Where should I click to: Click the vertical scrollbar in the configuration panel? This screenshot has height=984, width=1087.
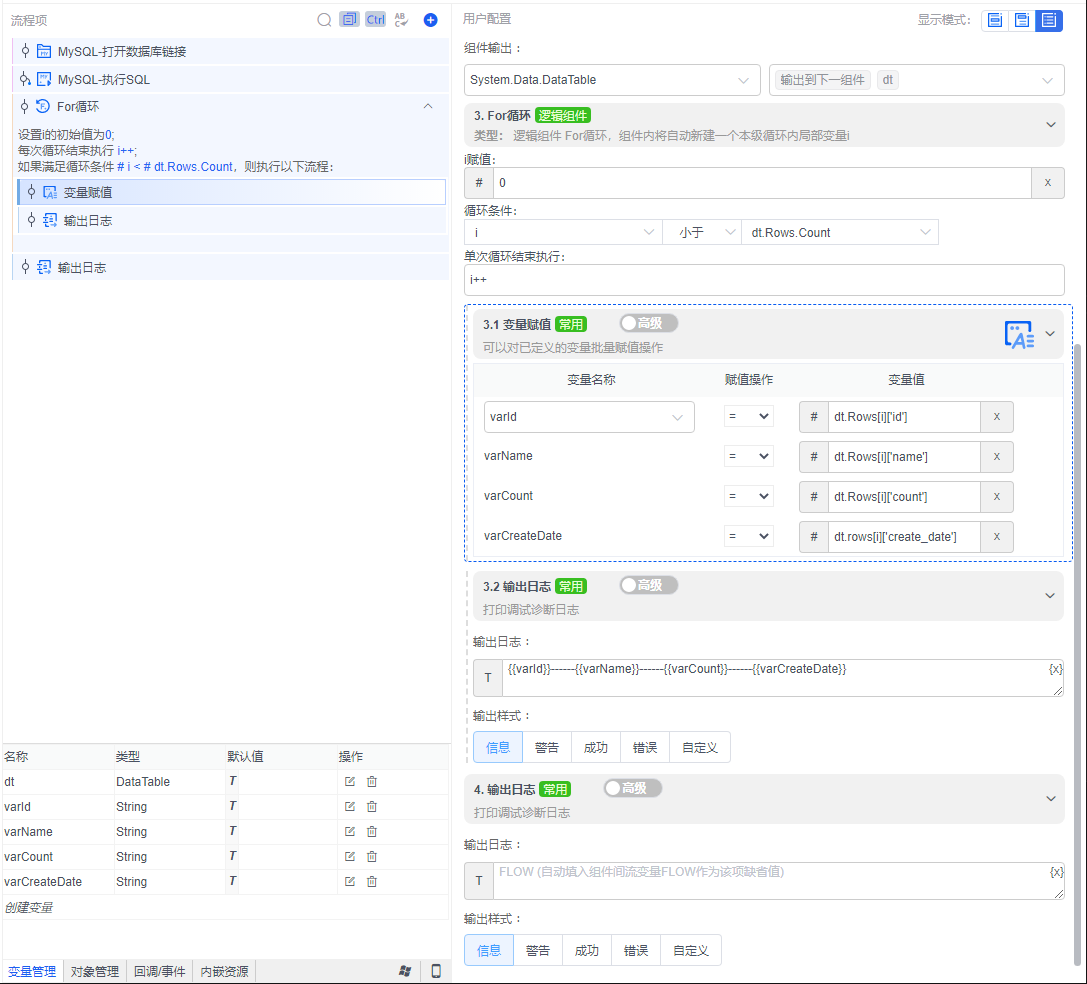point(1078,650)
